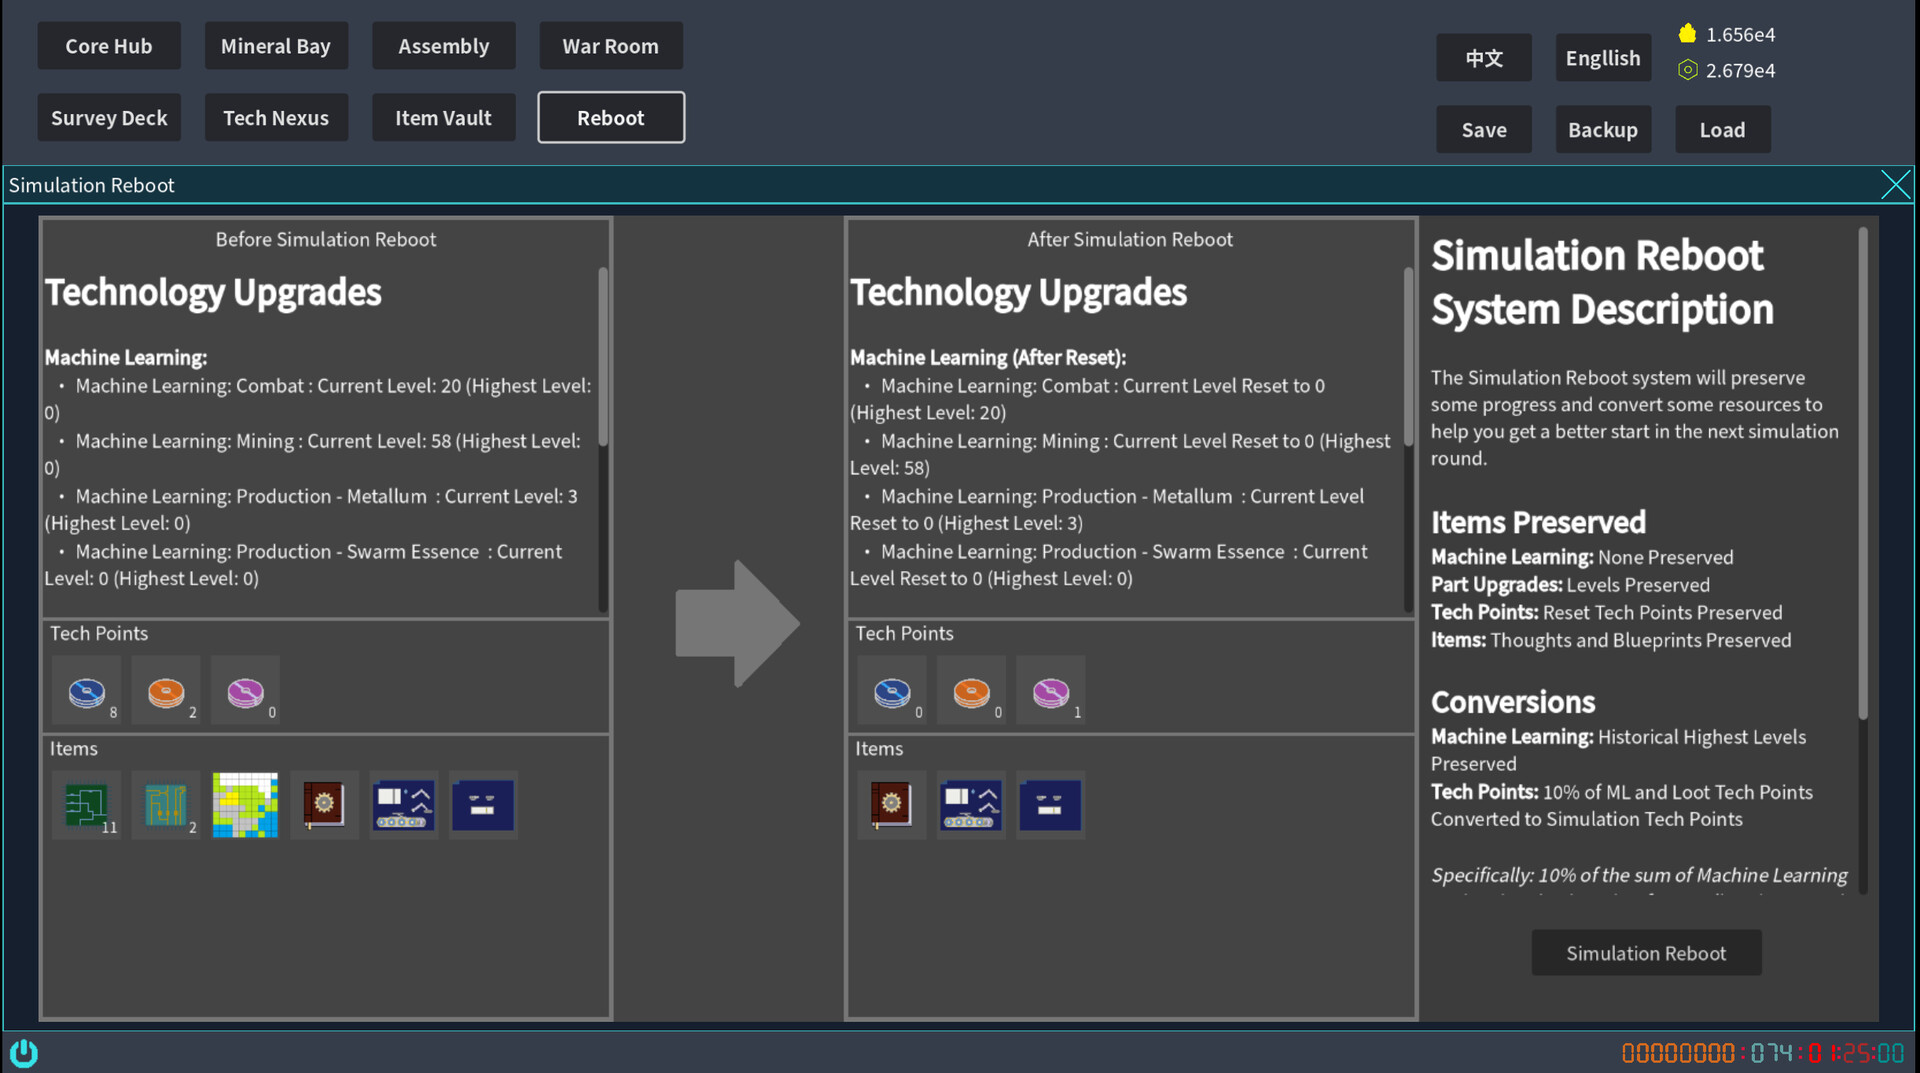Click the Load button
This screenshot has width=1920, height=1073.
[1722, 129]
